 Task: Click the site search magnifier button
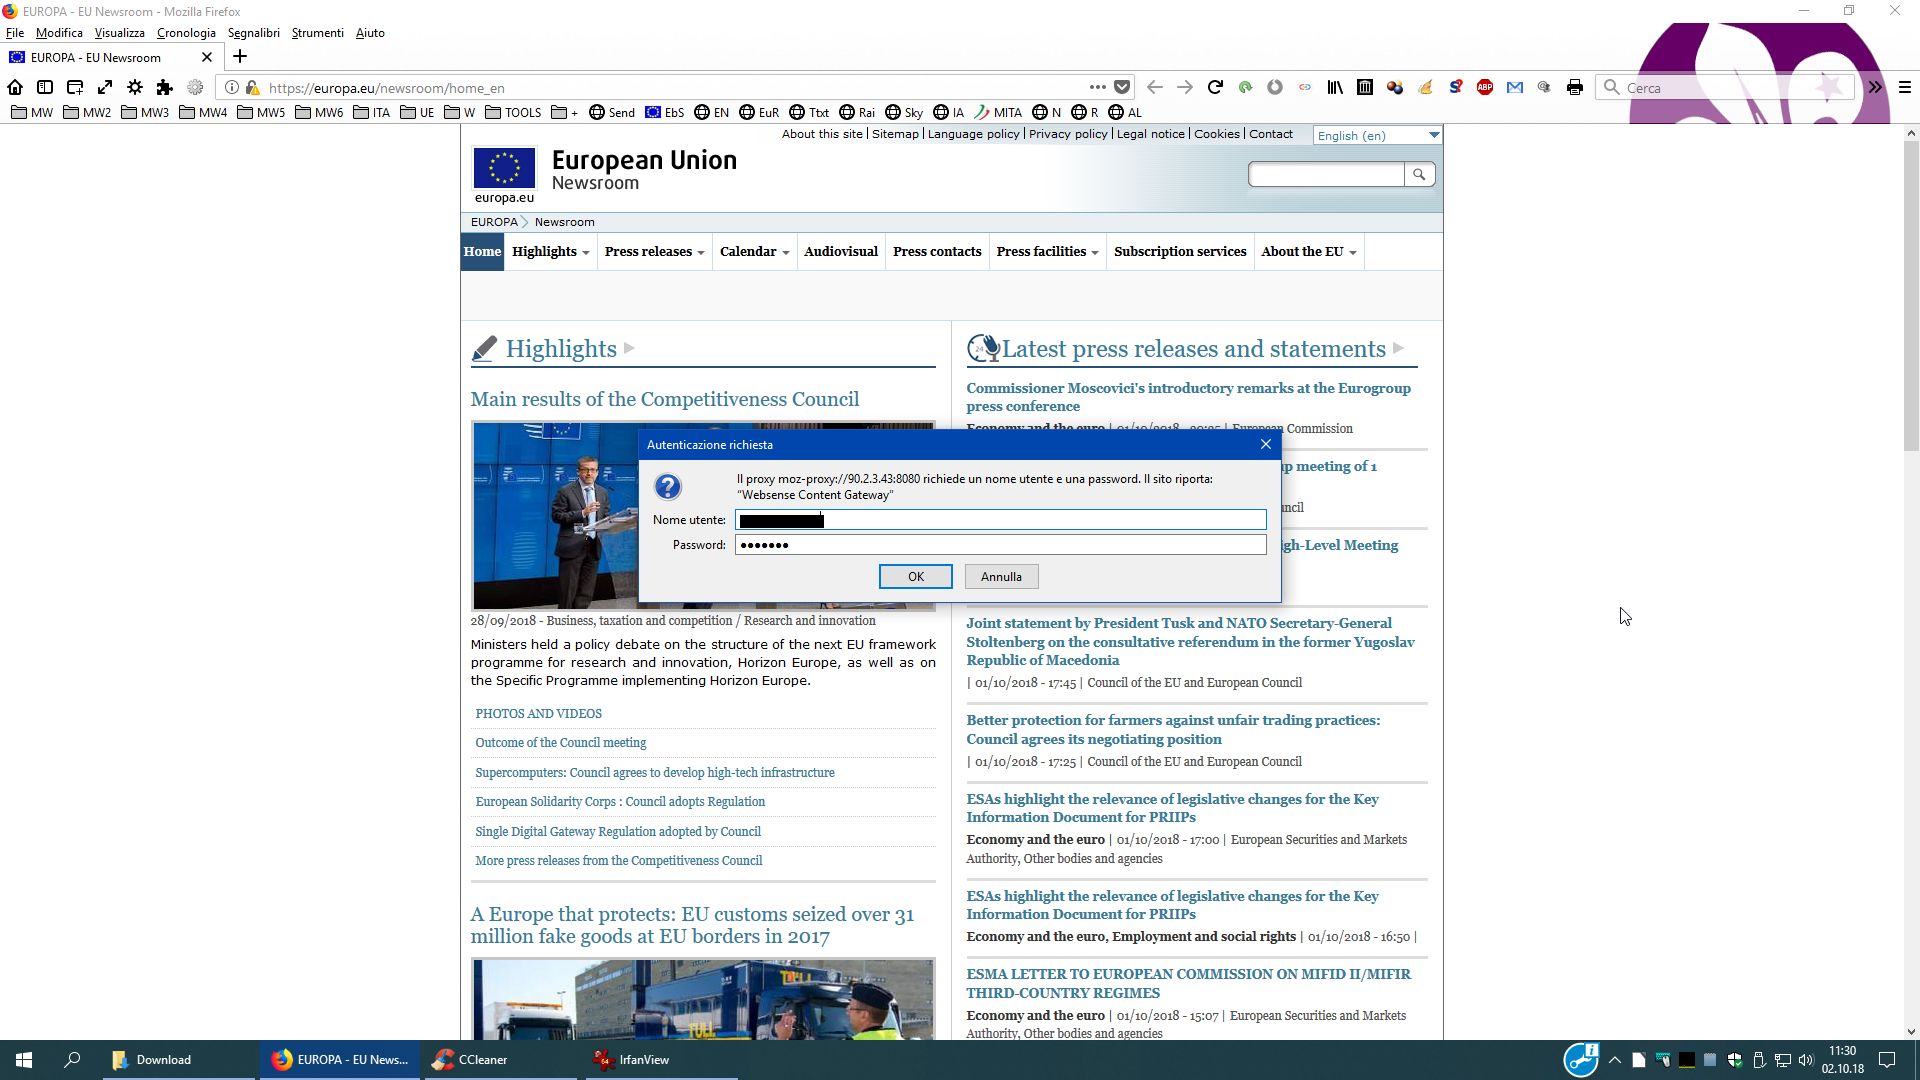(1419, 175)
